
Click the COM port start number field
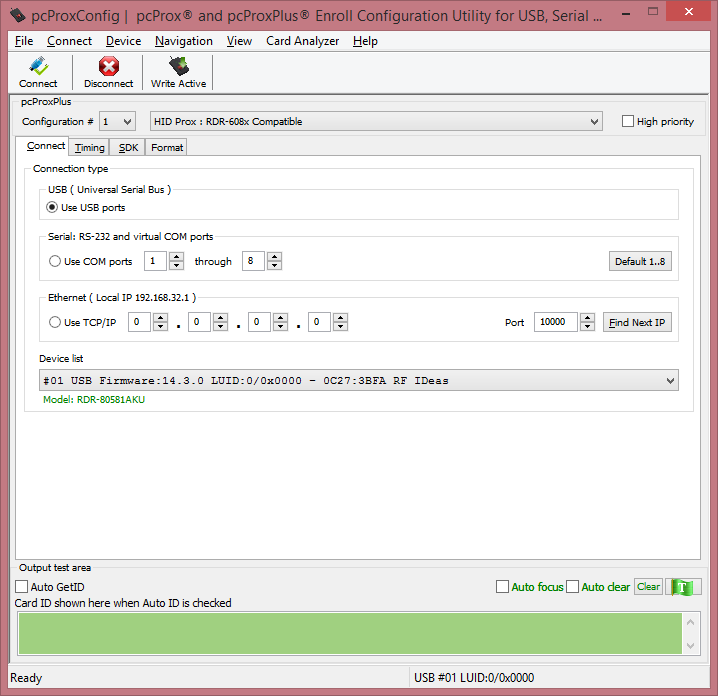[155, 261]
